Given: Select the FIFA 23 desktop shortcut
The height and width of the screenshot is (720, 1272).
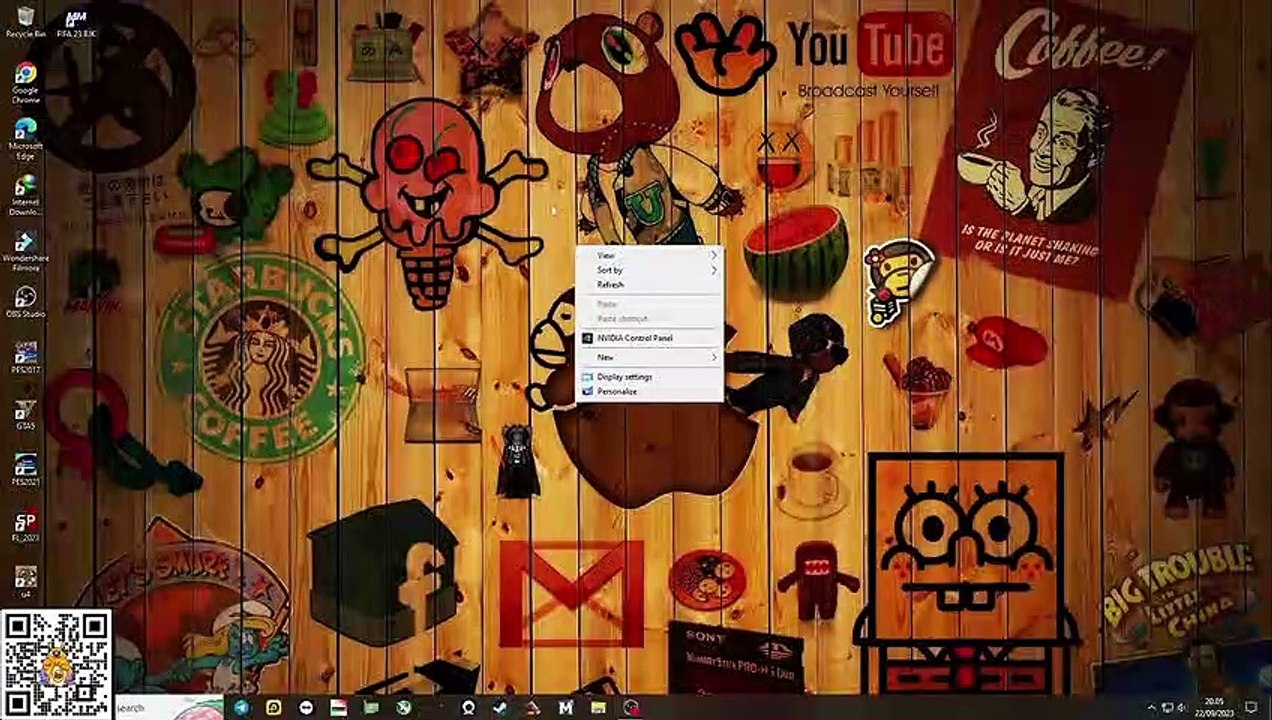Looking at the screenshot, I should (x=76, y=22).
